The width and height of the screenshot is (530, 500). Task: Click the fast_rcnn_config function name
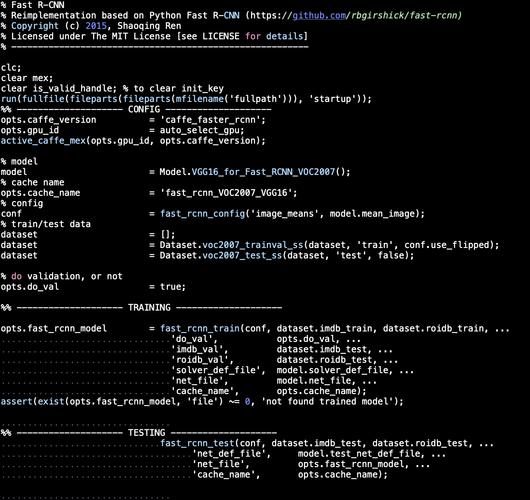pyautogui.click(x=202, y=214)
